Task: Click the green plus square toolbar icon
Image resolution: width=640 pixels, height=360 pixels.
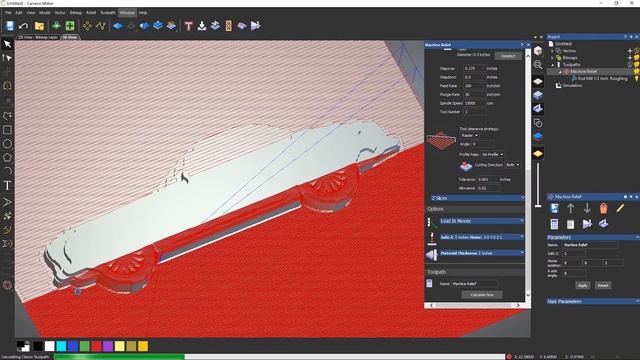Action: (70, 26)
